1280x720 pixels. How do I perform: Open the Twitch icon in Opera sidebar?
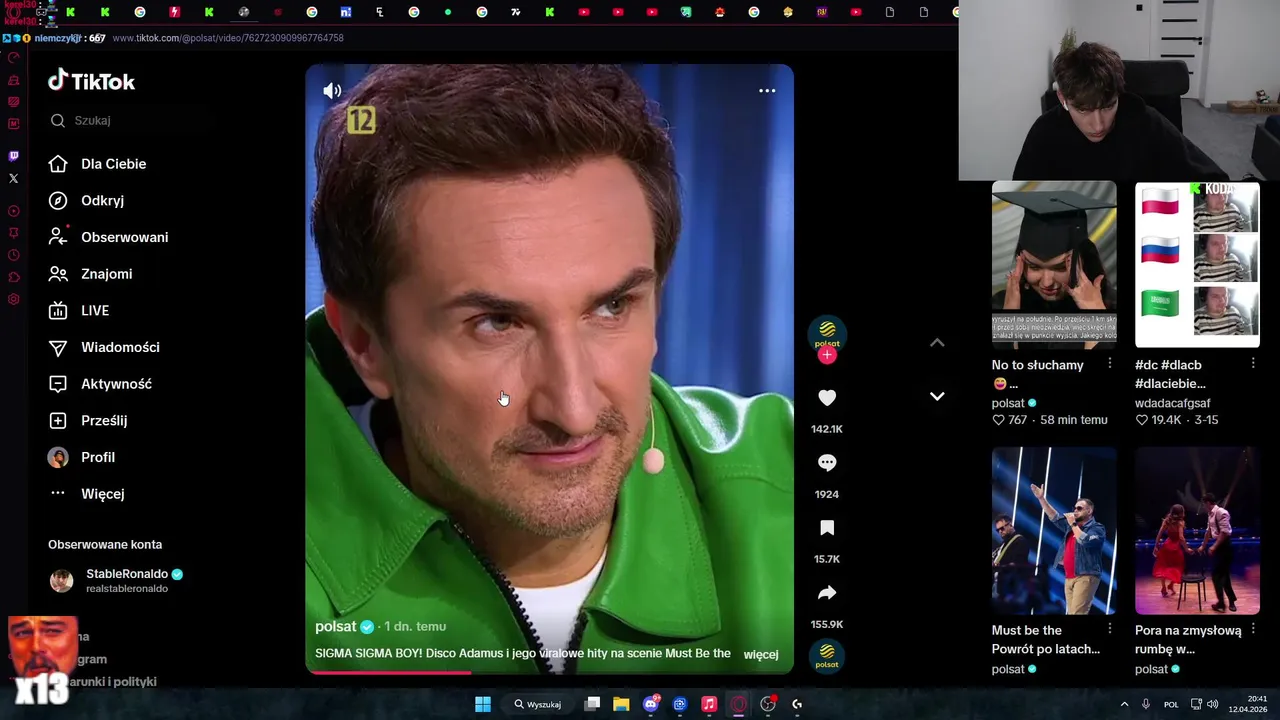pyautogui.click(x=13, y=156)
